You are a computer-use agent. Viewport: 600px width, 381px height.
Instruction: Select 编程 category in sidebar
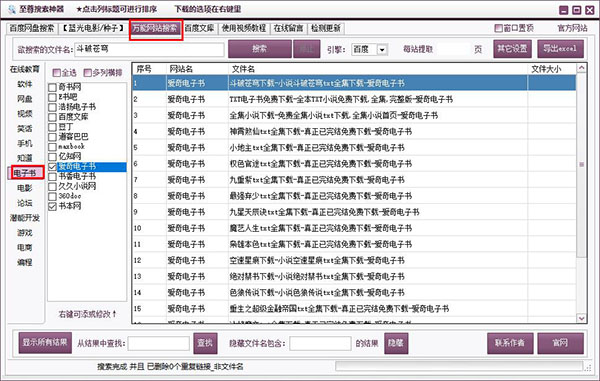point(24,262)
